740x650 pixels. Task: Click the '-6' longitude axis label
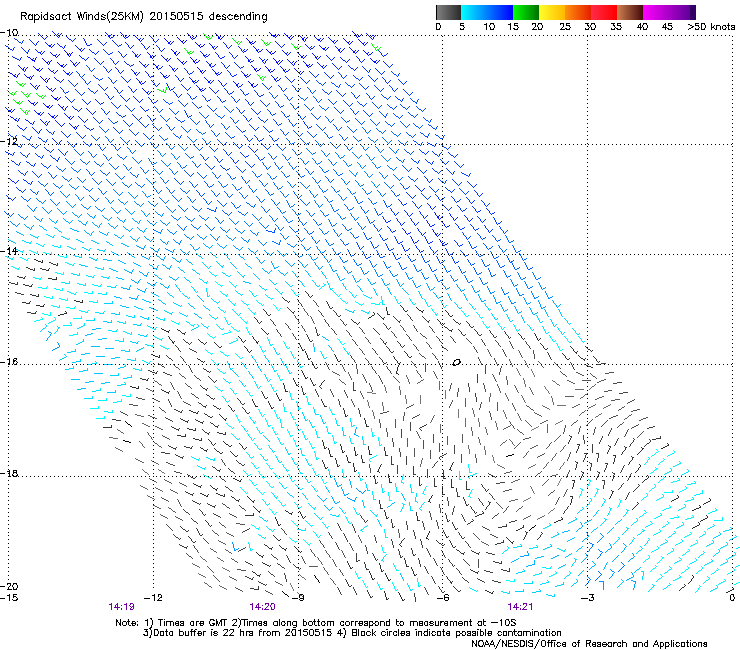pyautogui.click(x=443, y=598)
